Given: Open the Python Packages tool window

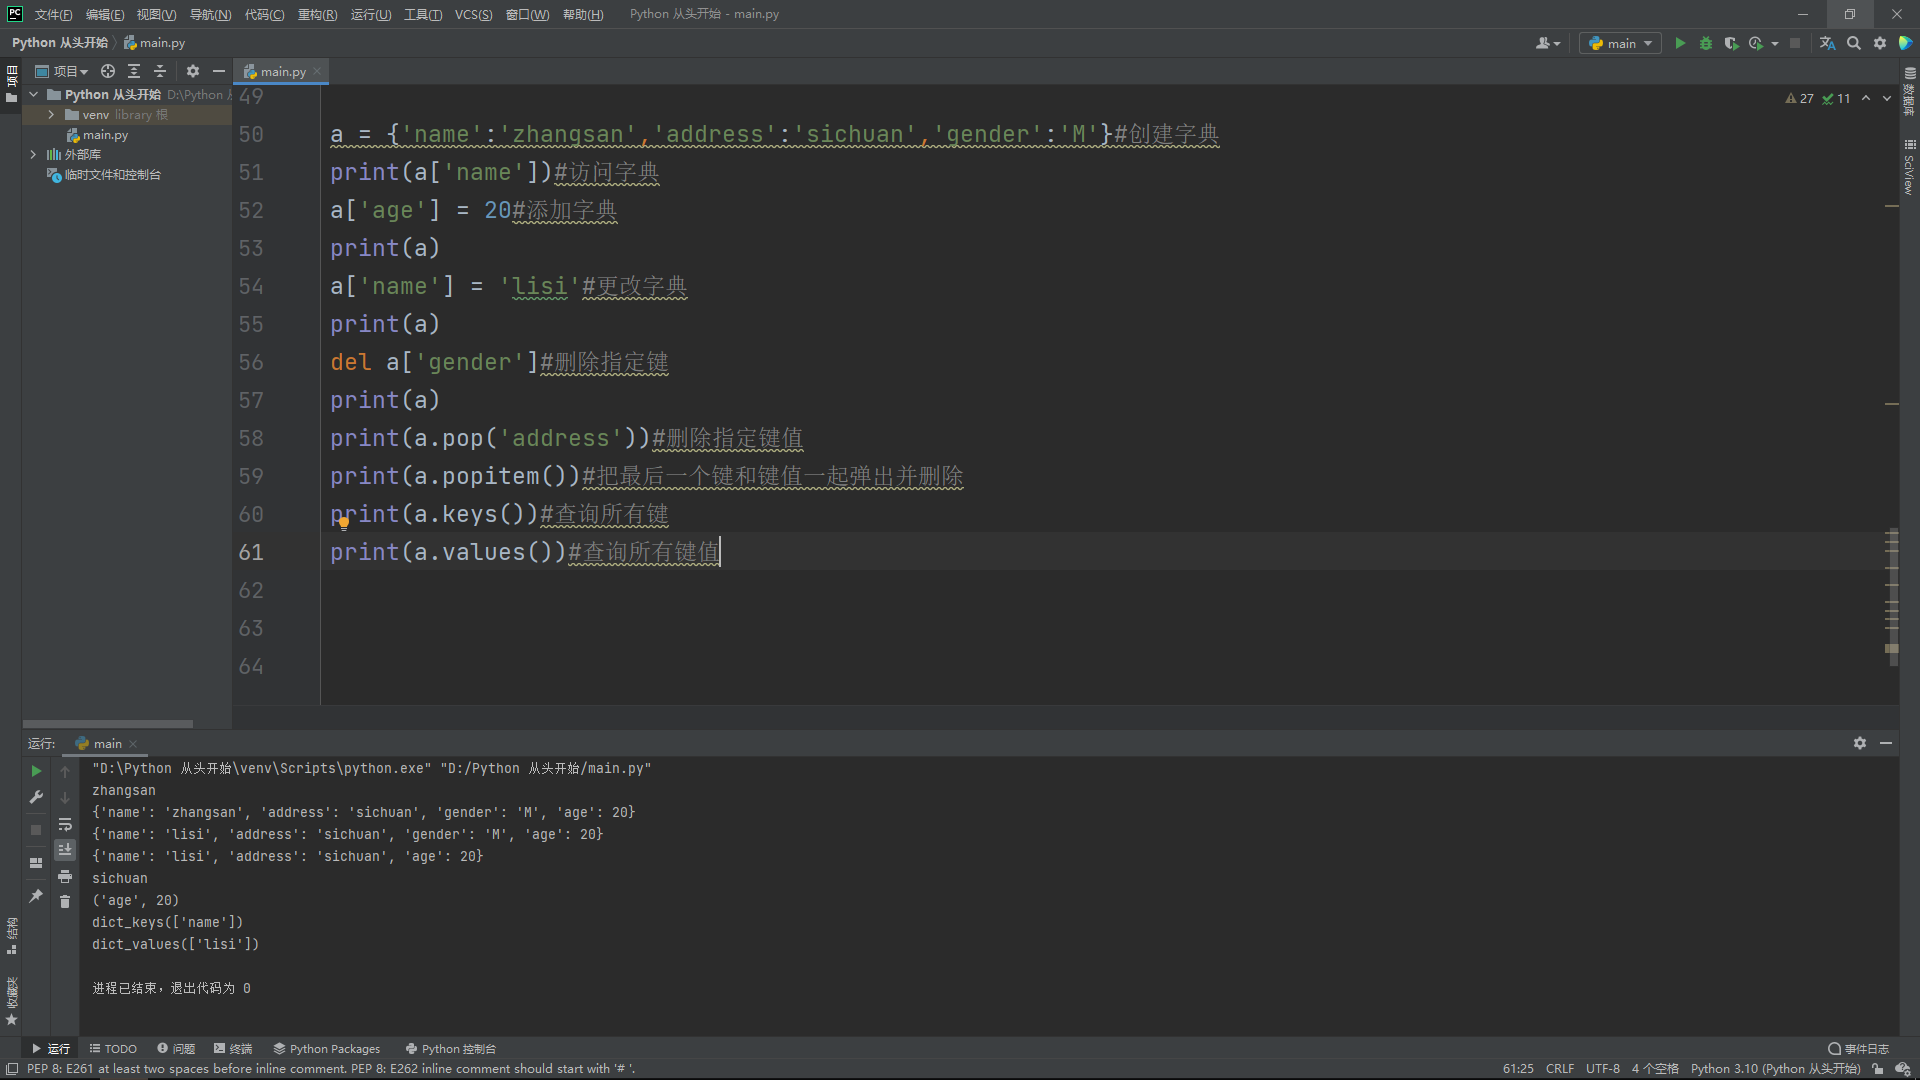Looking at the screenshot, I should tap(326, 1049).
